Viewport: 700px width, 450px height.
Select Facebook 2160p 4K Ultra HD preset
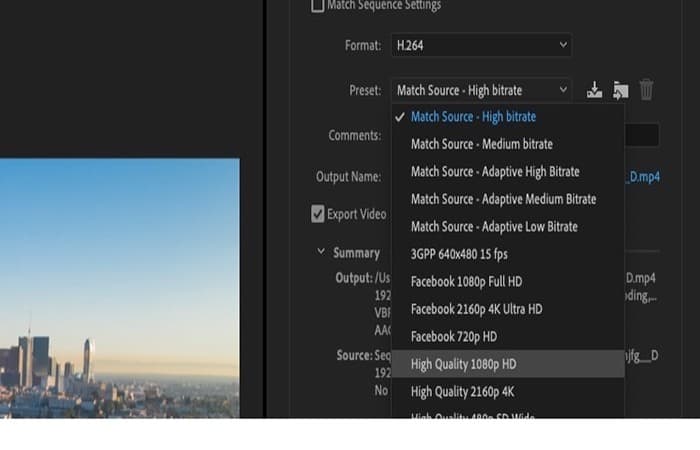[x=508, y=309]
